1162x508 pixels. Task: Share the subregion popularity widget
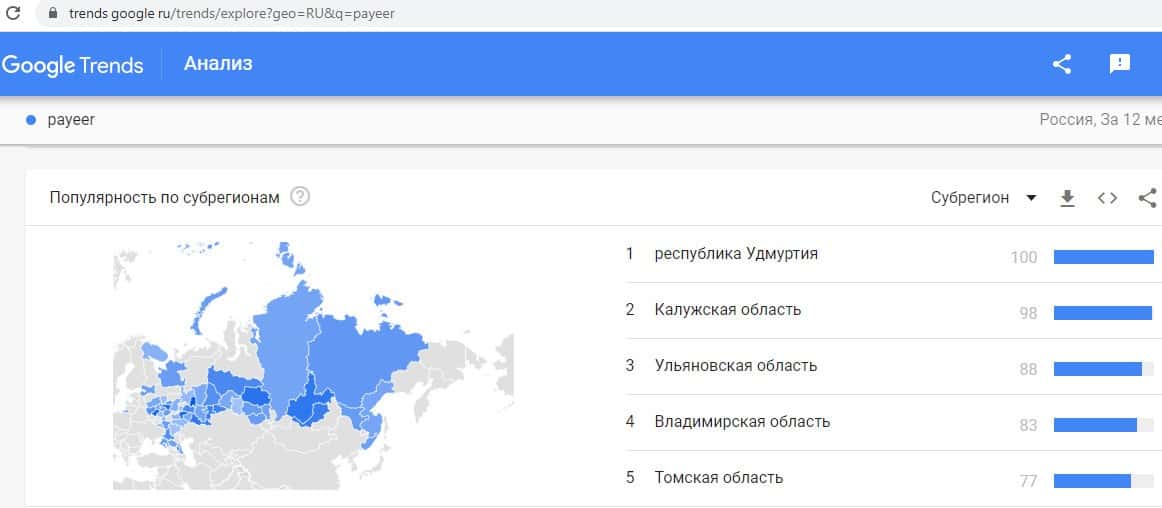(x=1147, y=198)
